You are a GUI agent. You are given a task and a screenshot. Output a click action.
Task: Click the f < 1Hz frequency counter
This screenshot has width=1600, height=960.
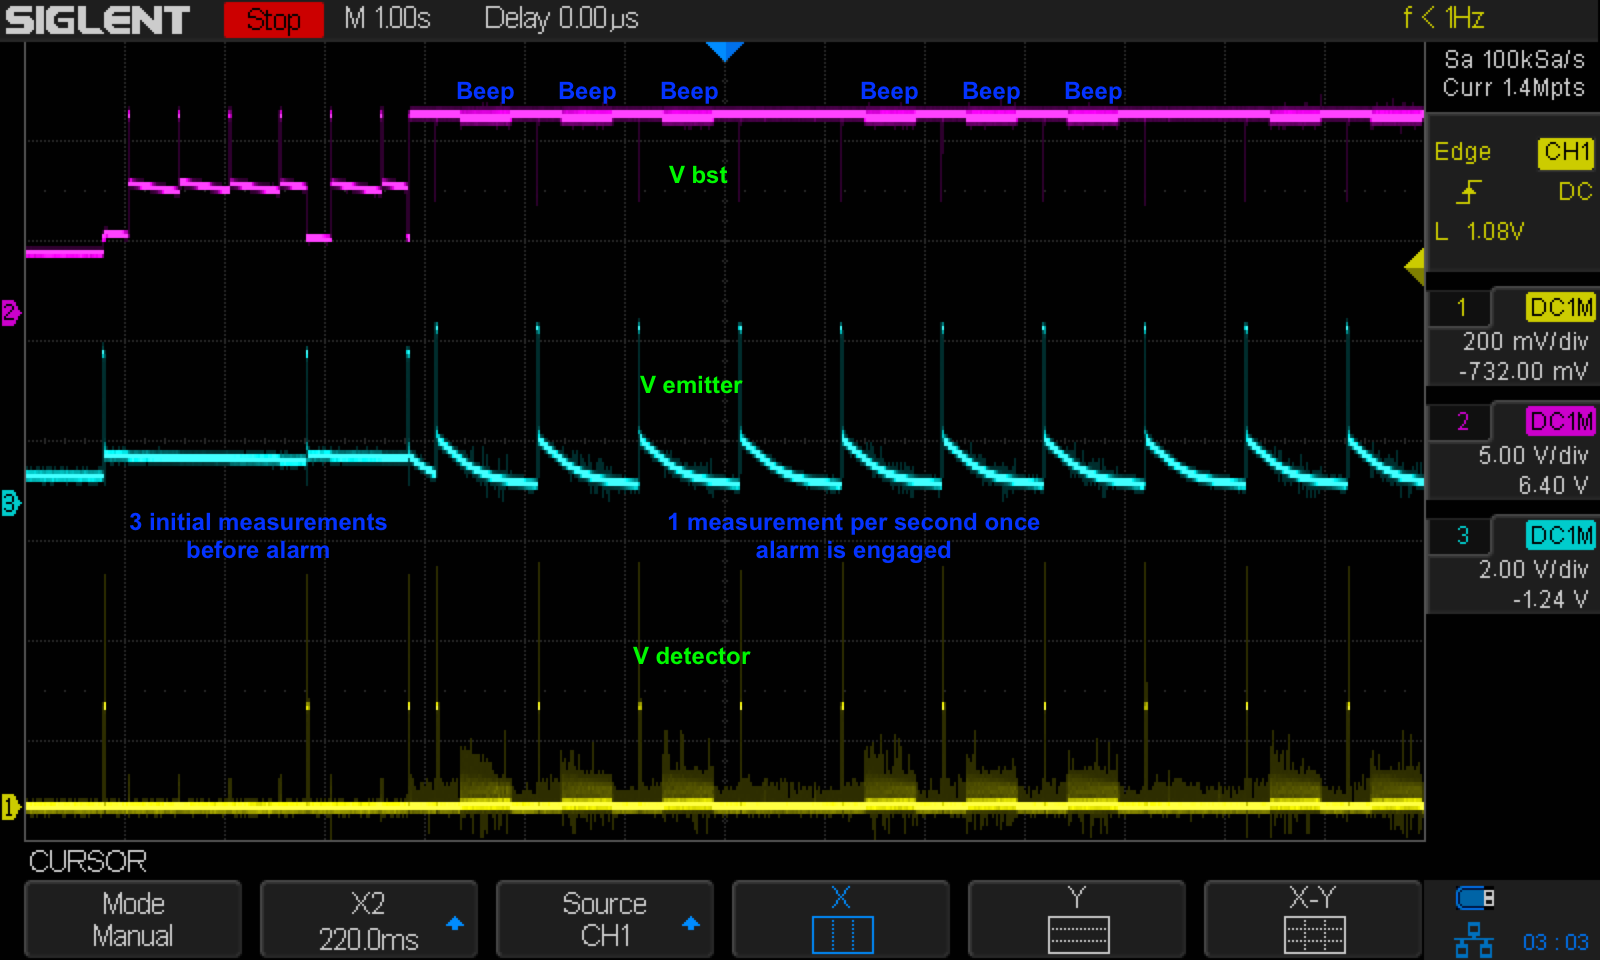[1443, 18]
